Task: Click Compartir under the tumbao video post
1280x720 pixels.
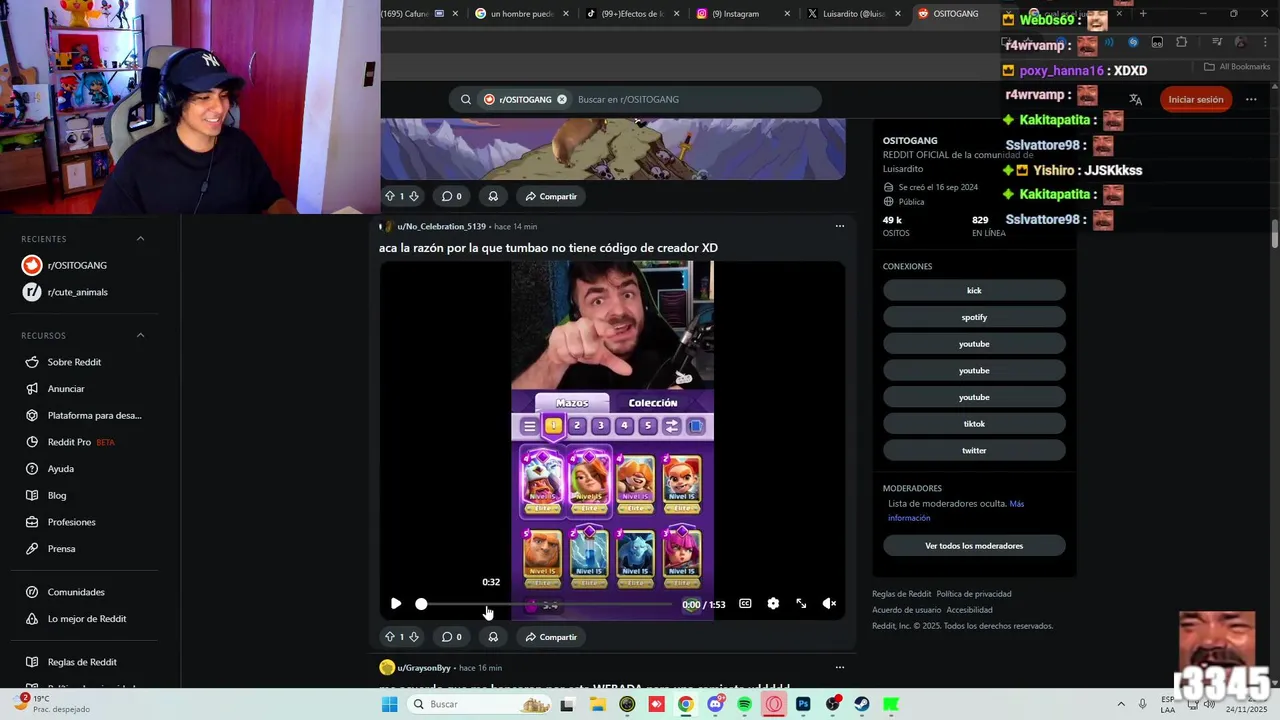Action: (551, 637)
